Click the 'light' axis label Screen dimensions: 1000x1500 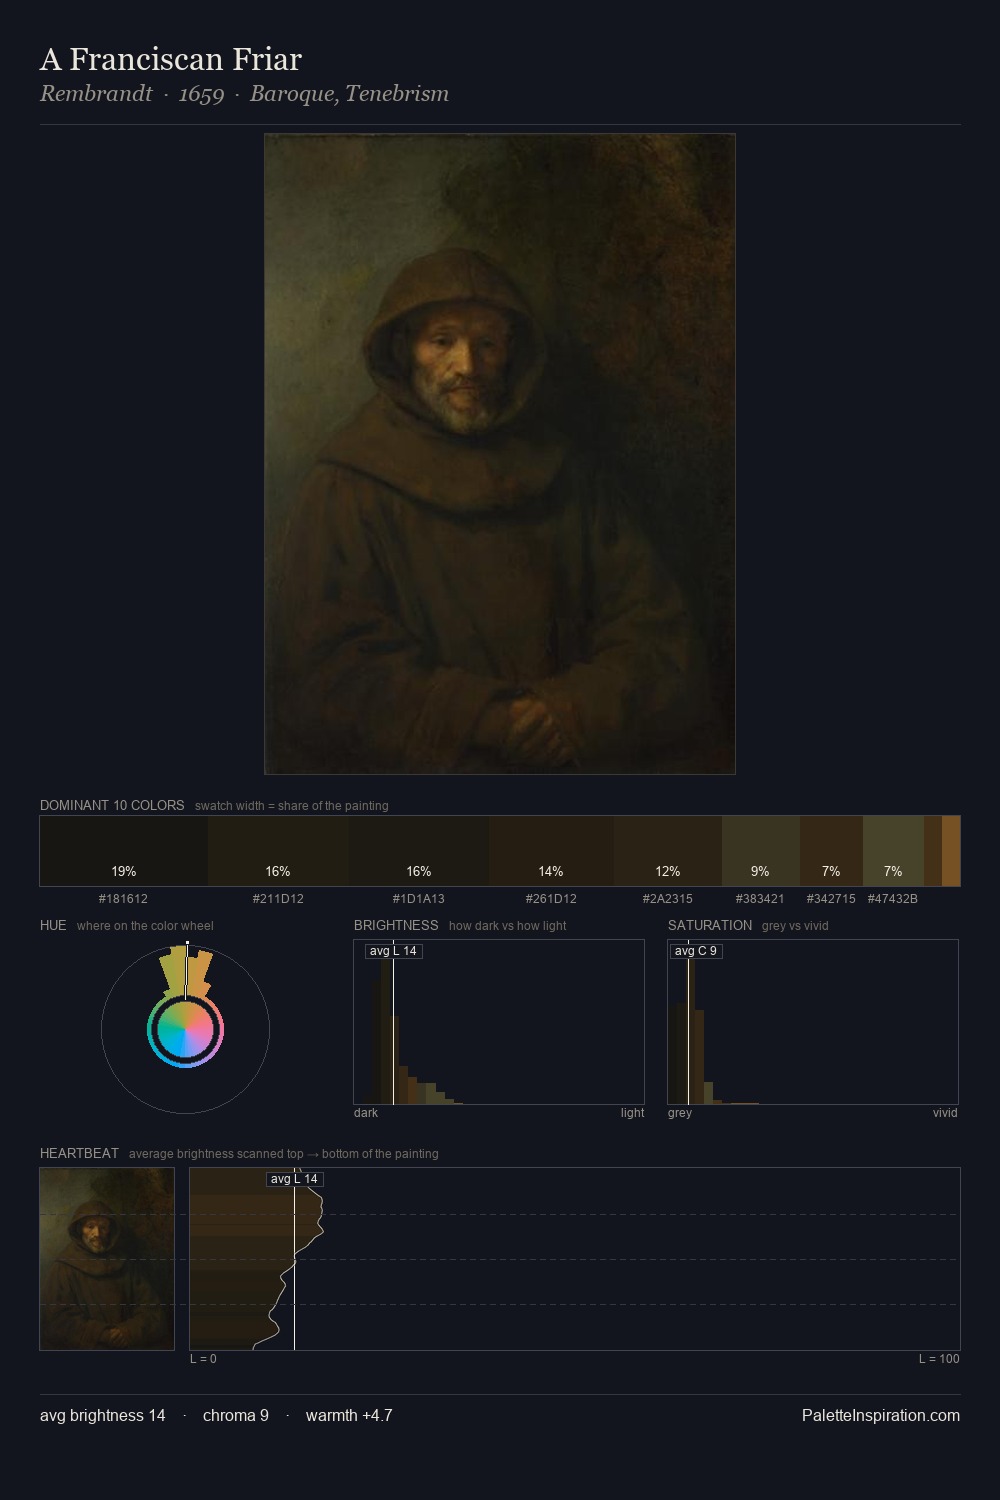point(632,1113)
